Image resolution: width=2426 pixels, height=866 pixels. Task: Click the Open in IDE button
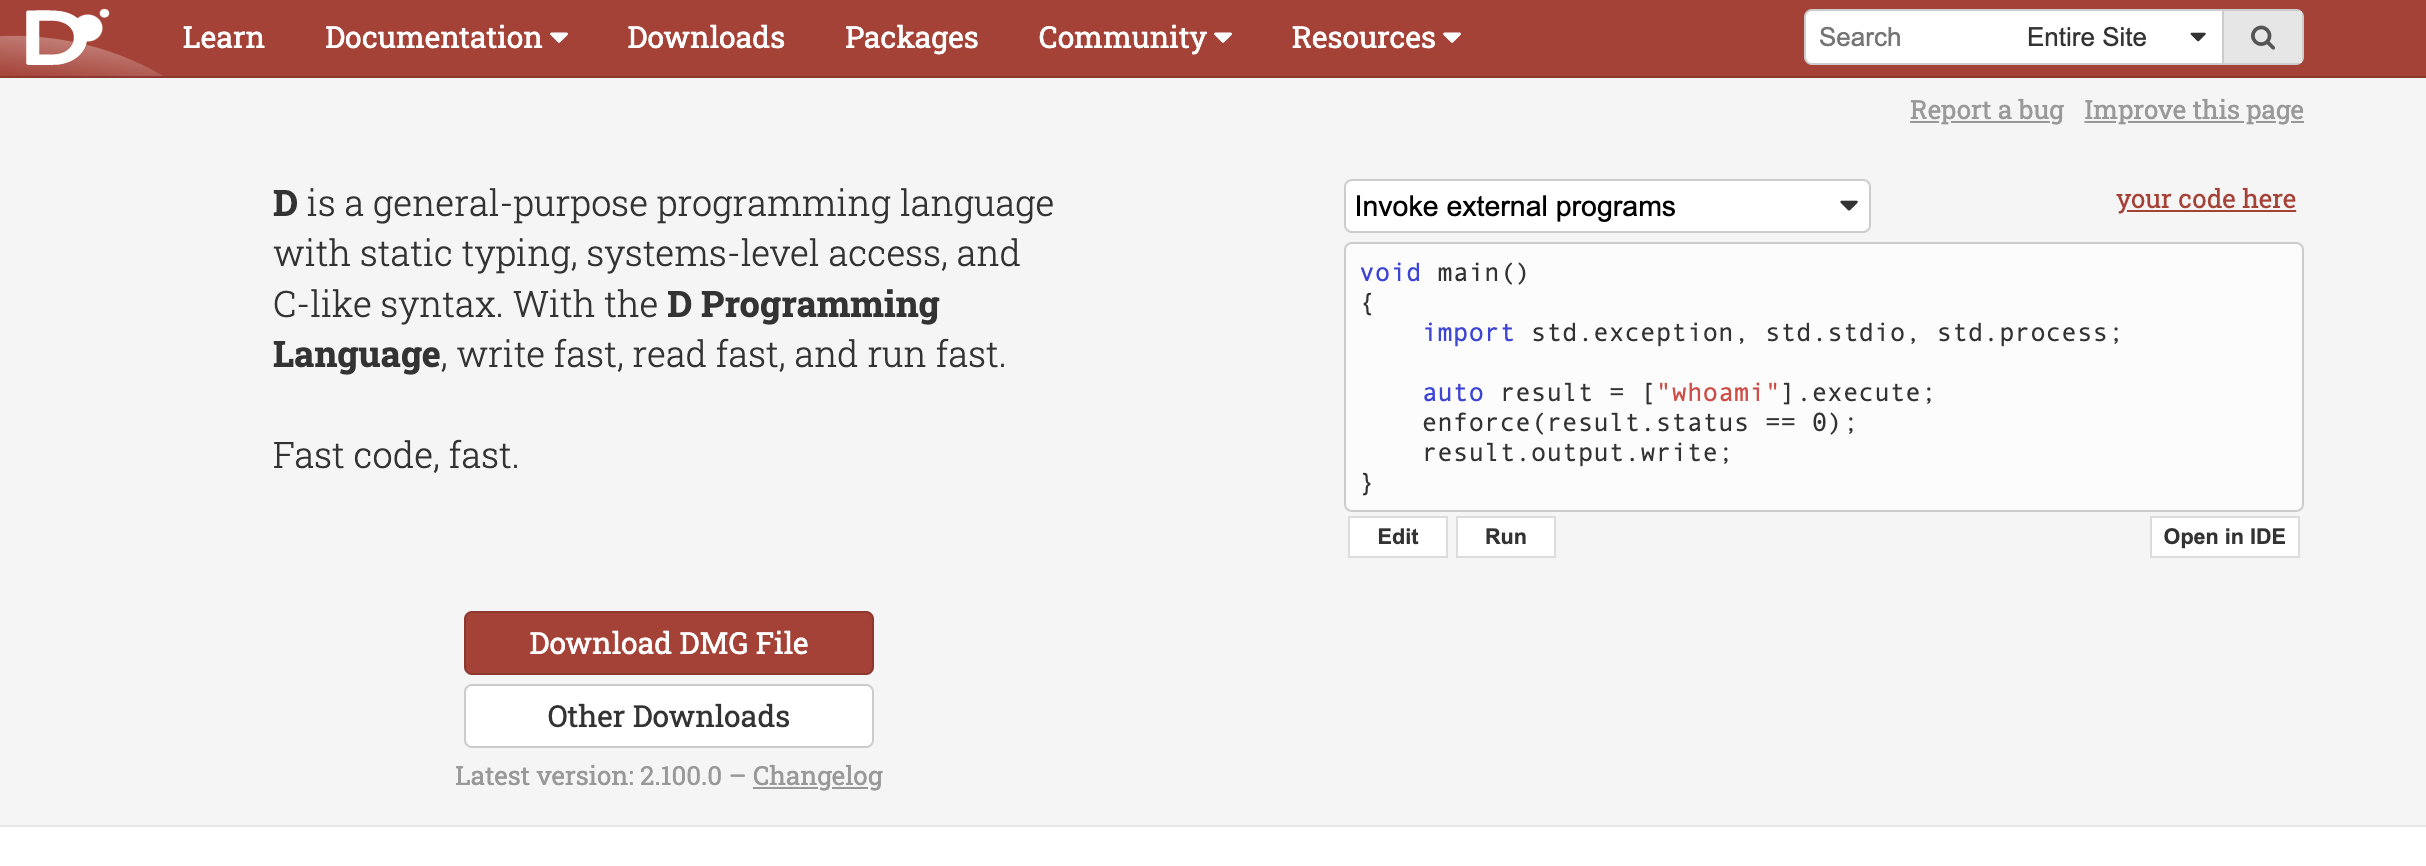coord(2224,537)
